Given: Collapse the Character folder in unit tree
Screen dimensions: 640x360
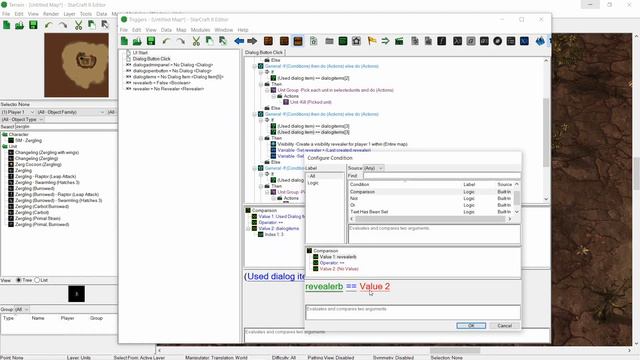Looking at the screenshot, I should tap(4, 134).
